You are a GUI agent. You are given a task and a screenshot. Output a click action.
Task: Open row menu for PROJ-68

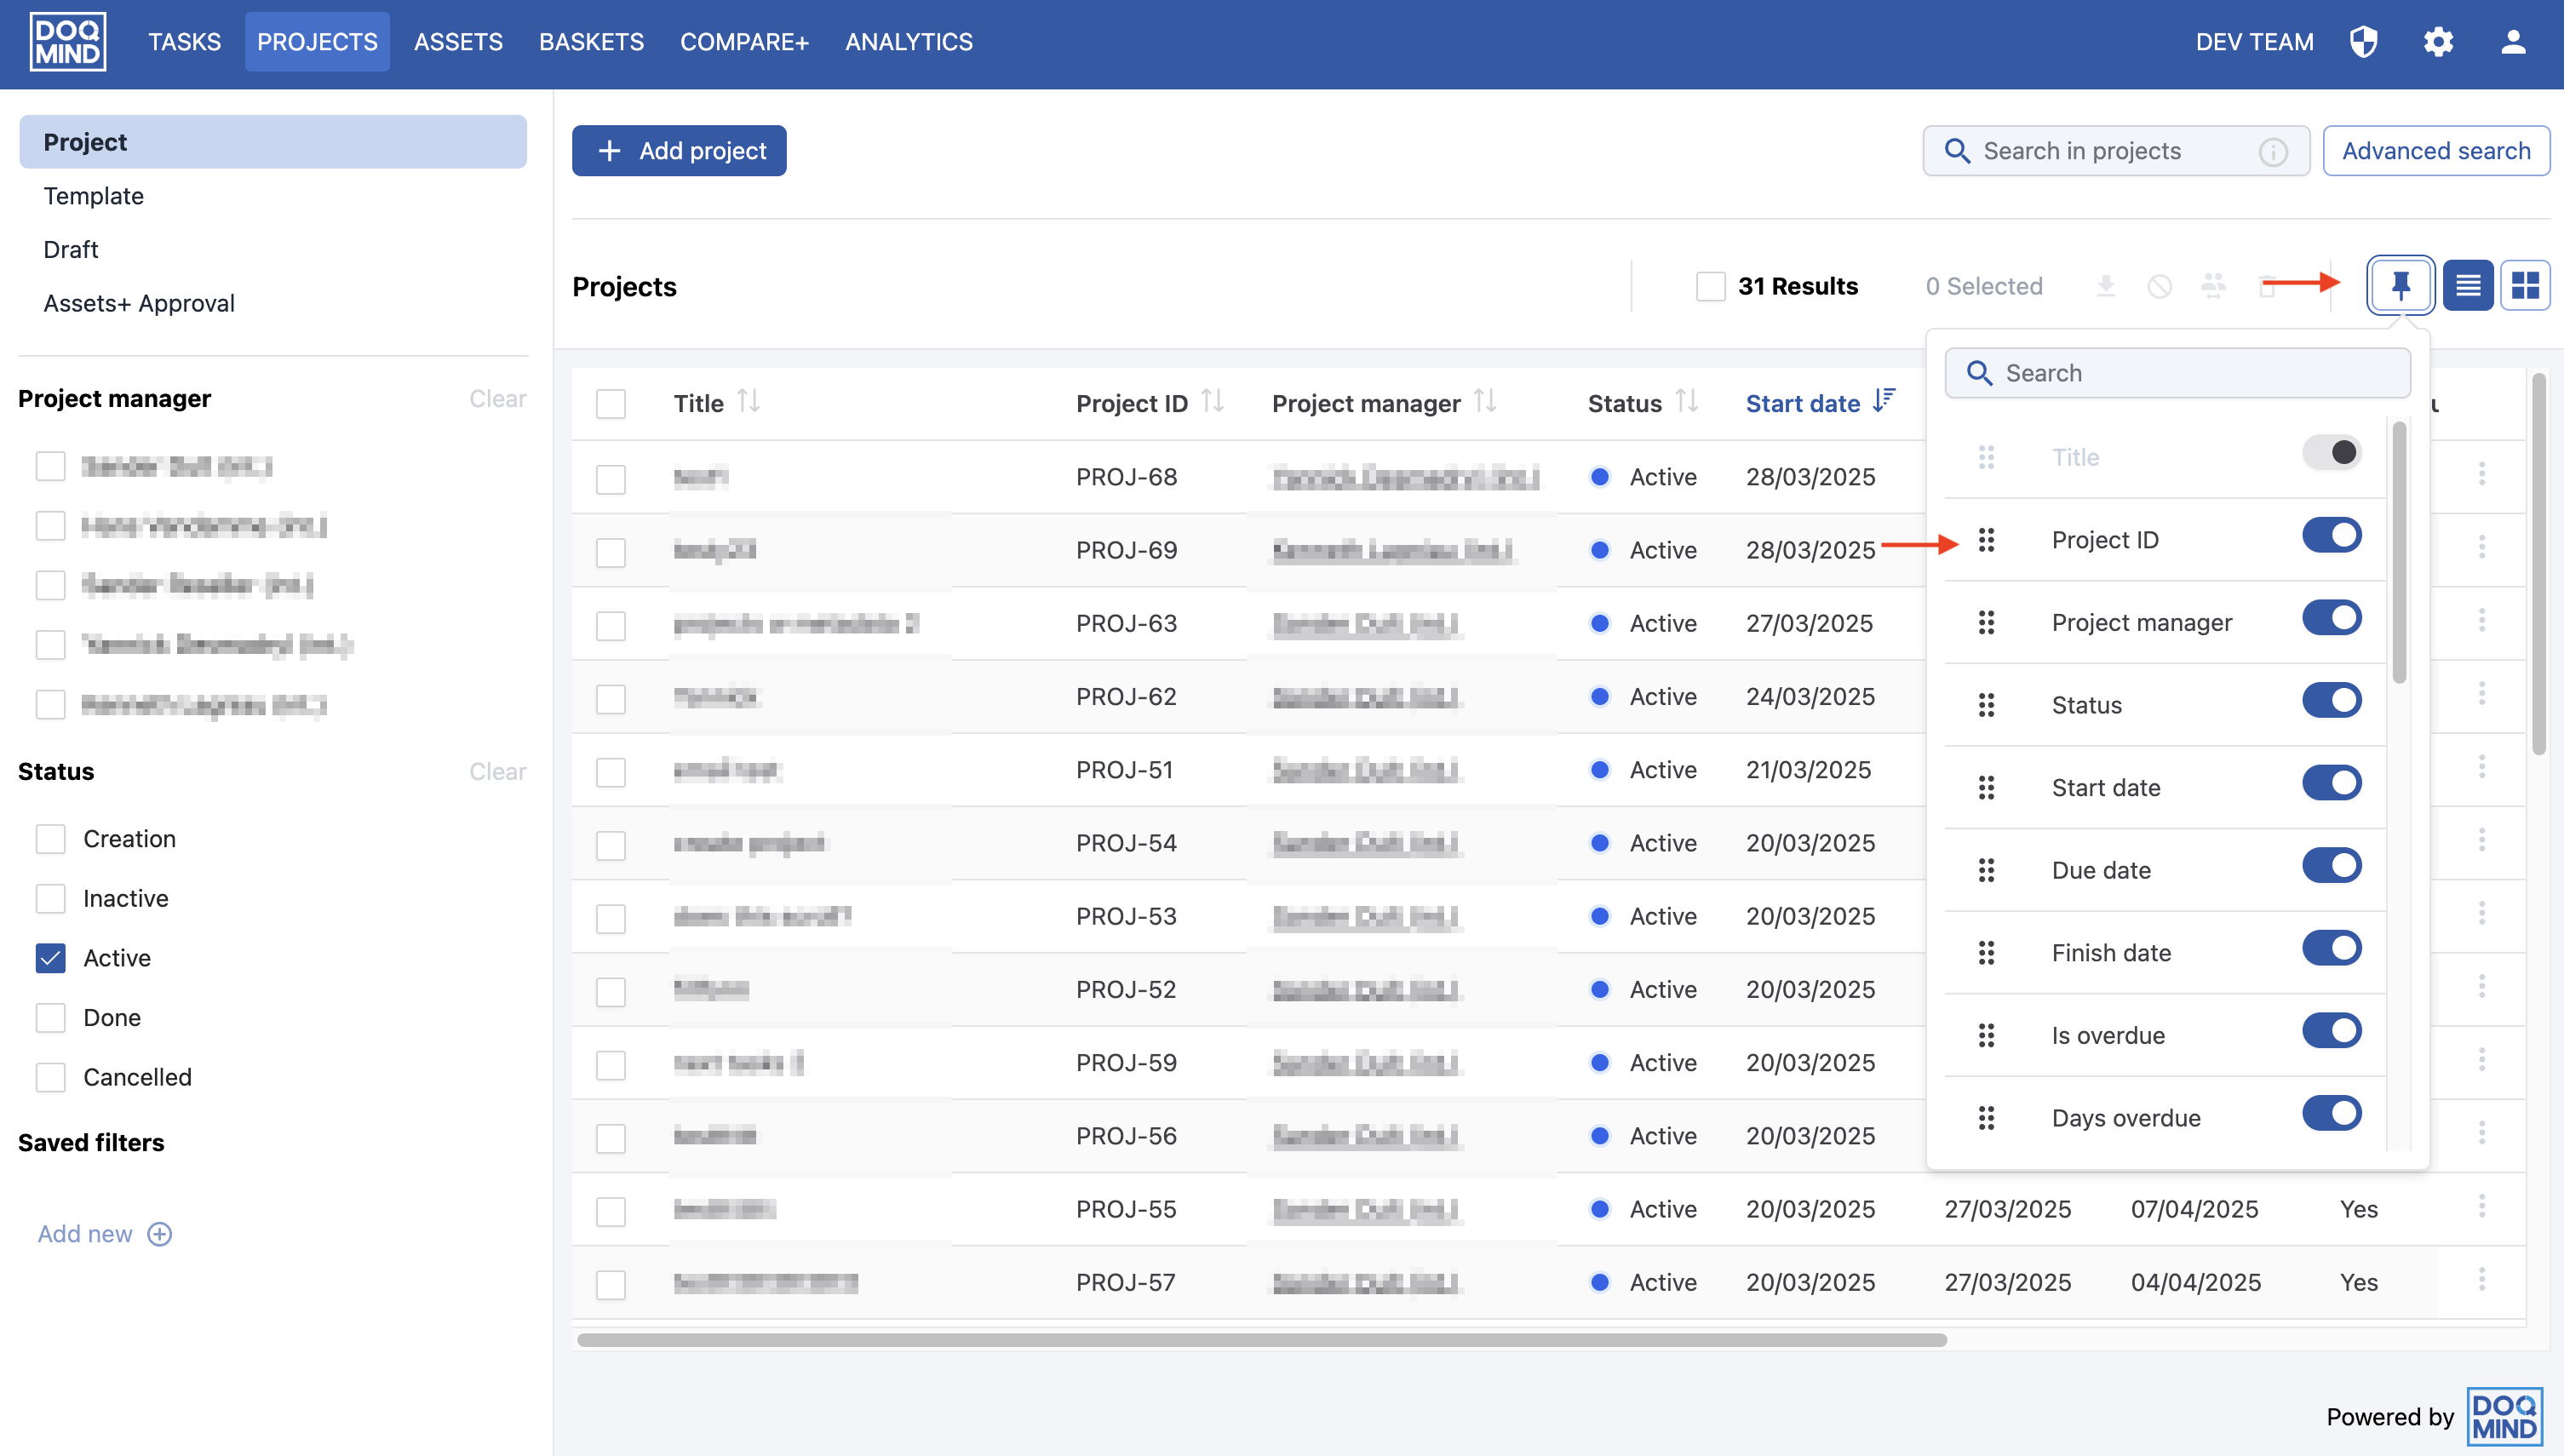2481,474
